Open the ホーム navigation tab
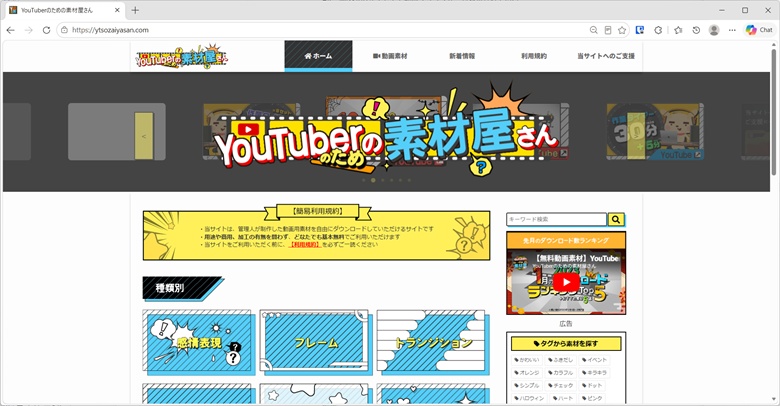The height and width of the screenshot is (406, 780). pyautogui.click(x=318, y=56)
